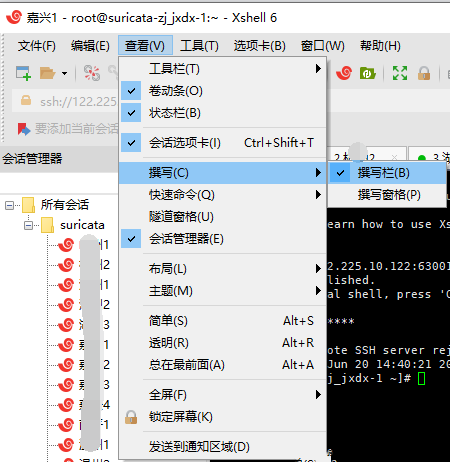Expand the 全屏(F) submenu
Image resolution: width=450 pixels, height=462 pixels.
(x=222, y=395)
